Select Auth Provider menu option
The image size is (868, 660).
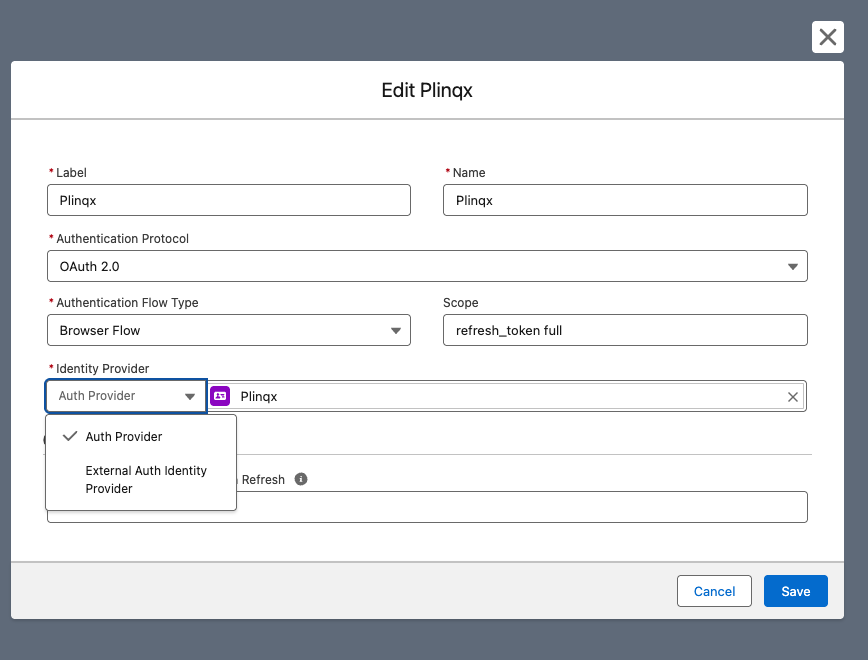pos(141,436)
